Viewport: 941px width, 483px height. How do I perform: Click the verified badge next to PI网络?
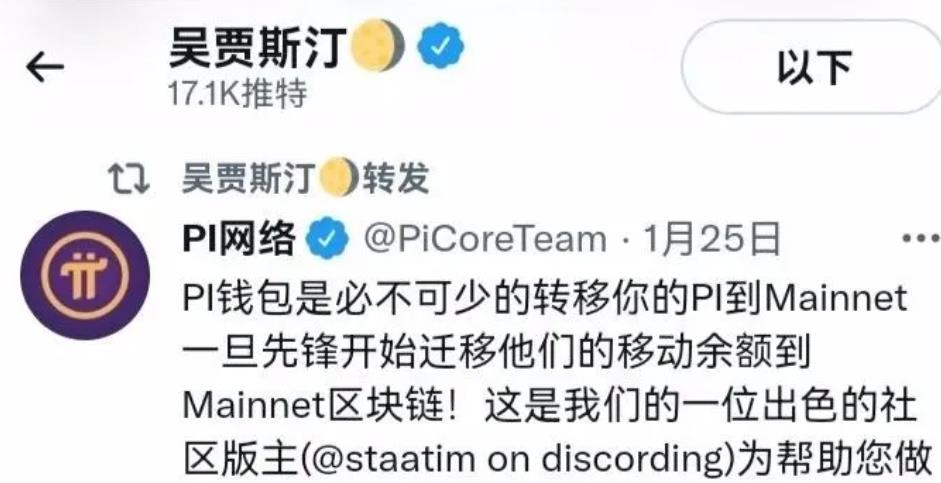click(x=327, y=238)
